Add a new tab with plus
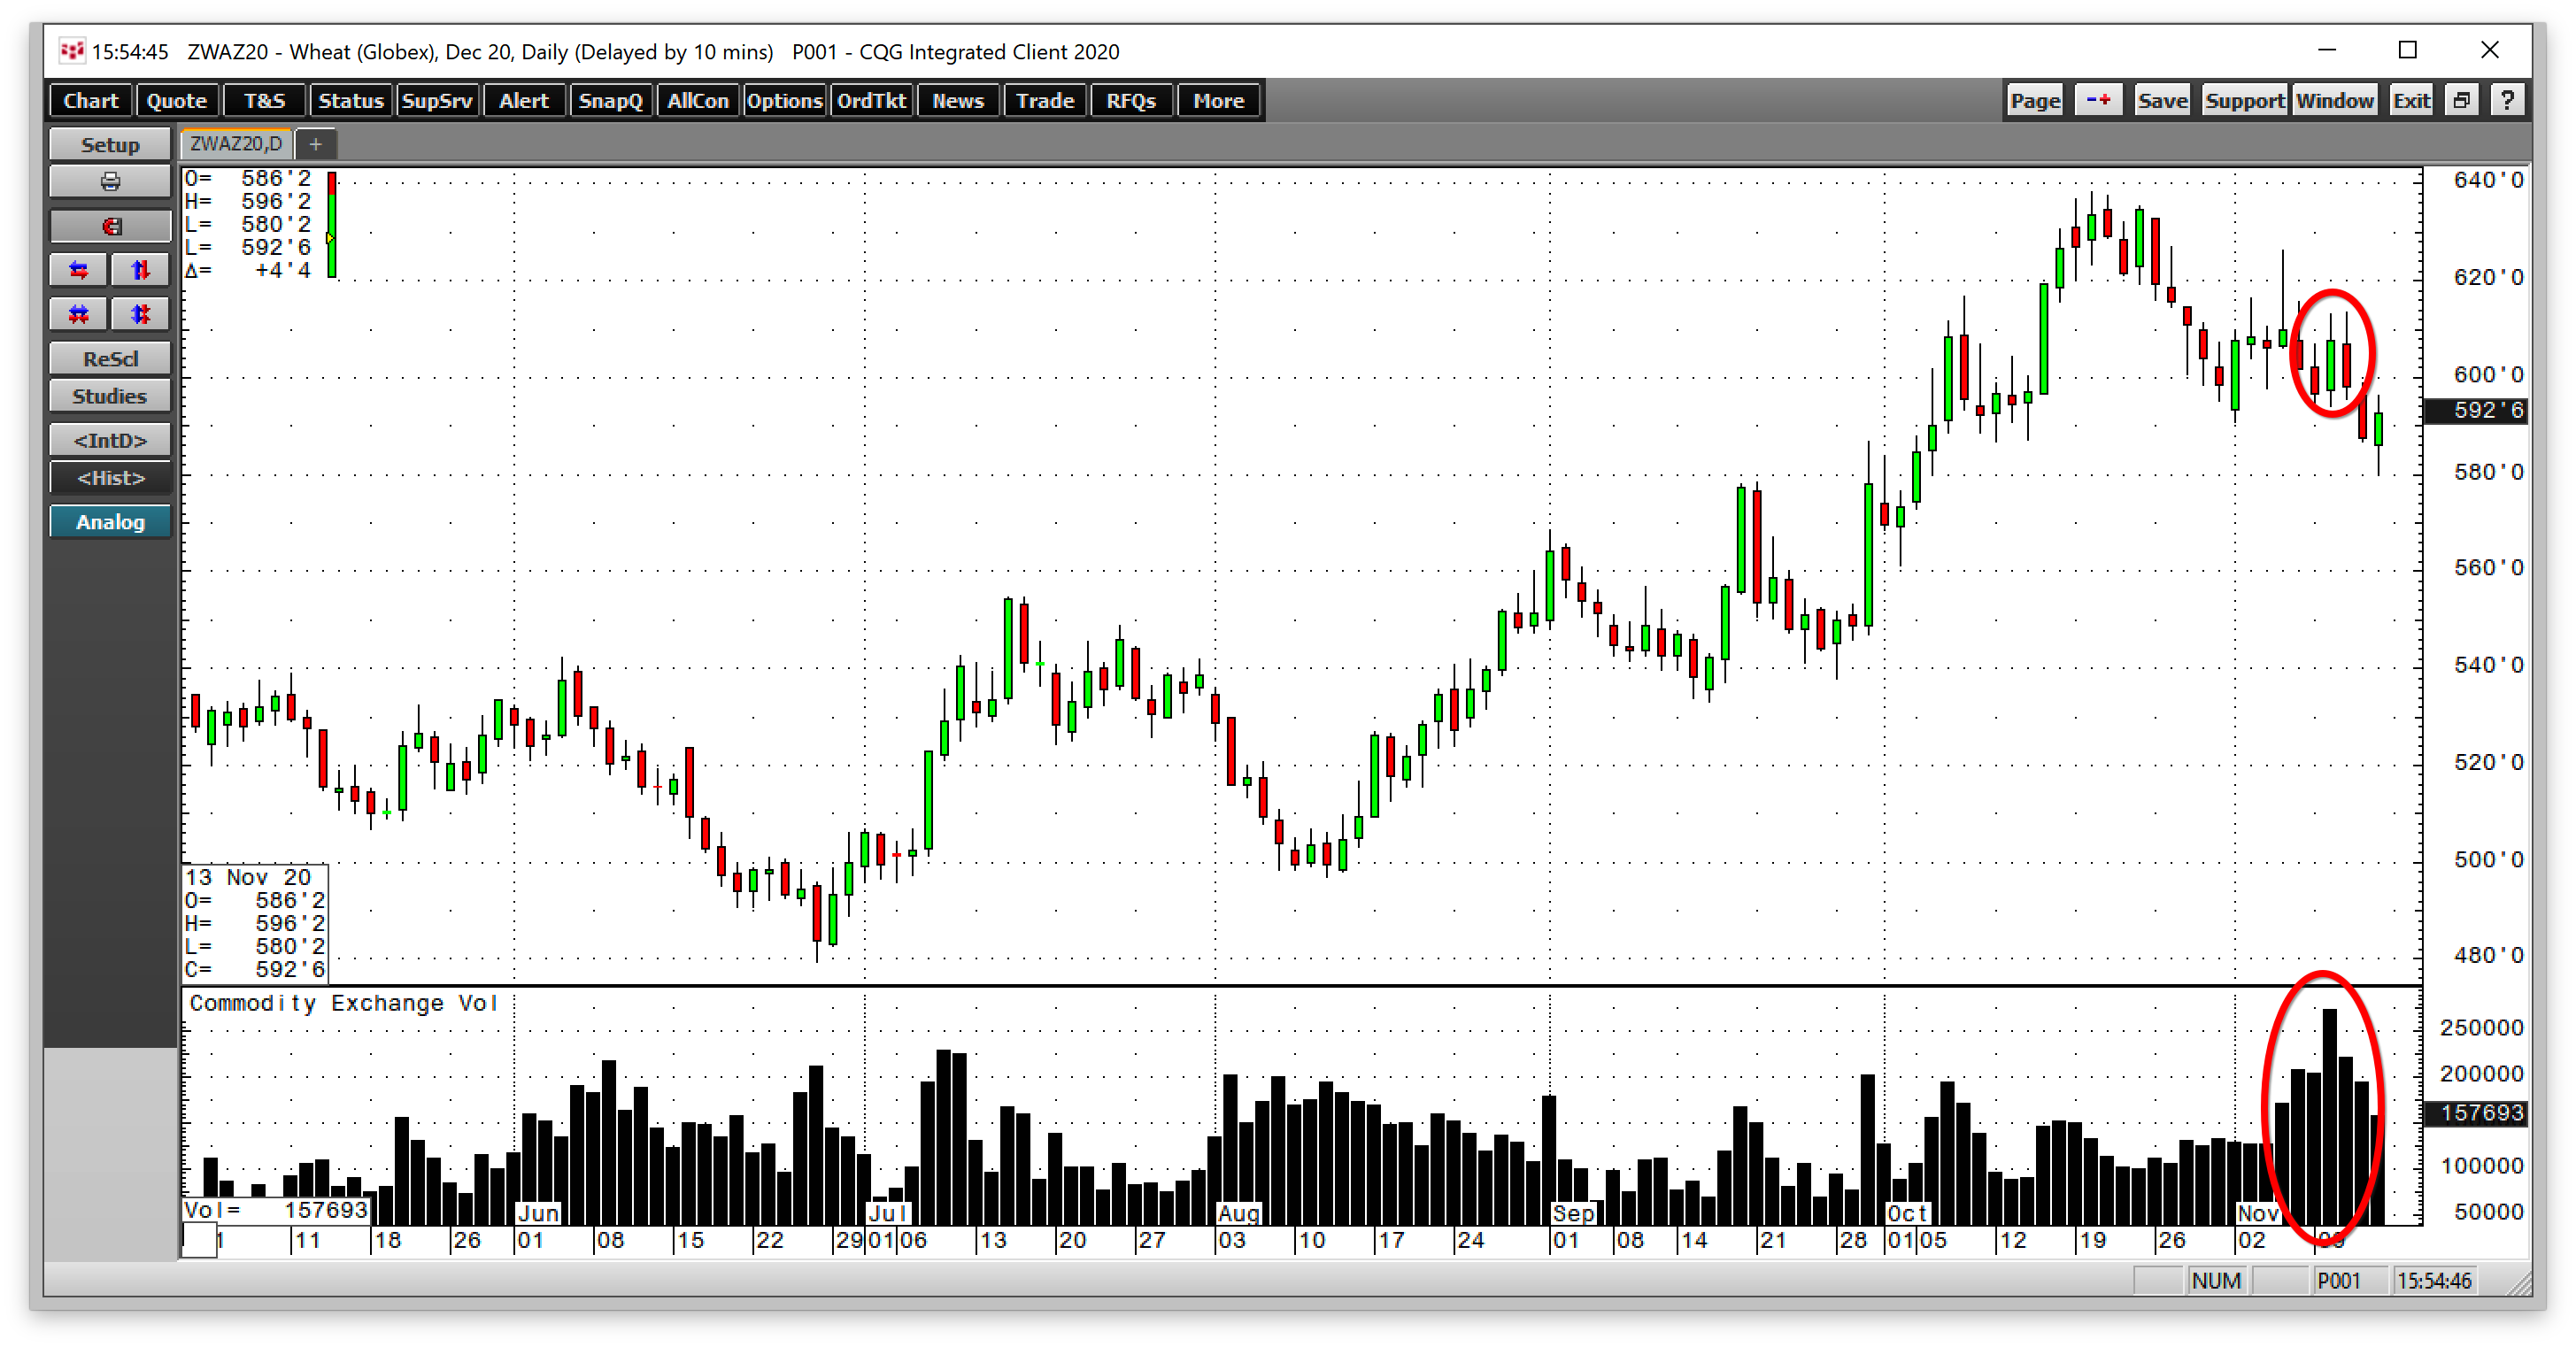The height and width of the screenshot is (1347, 2576). pyautogui.click(x=315, y=144)
